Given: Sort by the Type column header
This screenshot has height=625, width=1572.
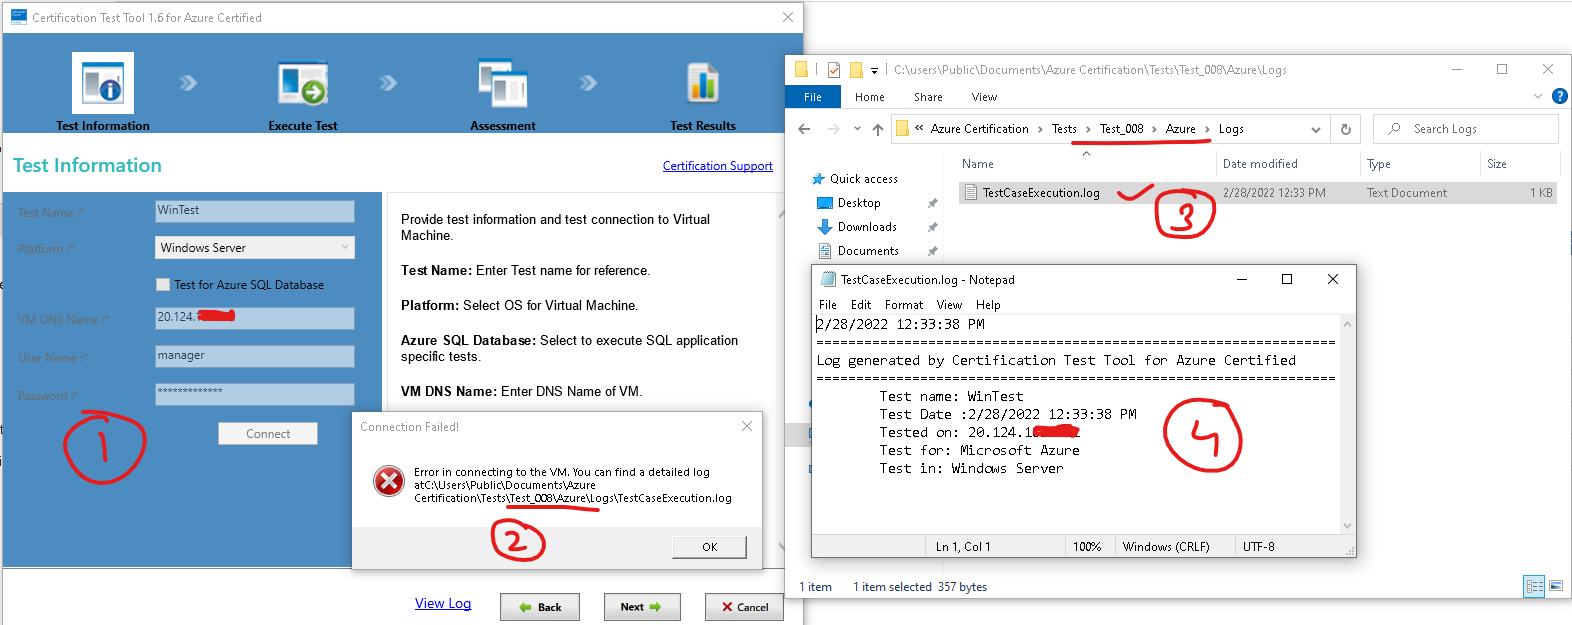Looking at the screenshot, I should pyautogui.click(x=1420, y=164).
